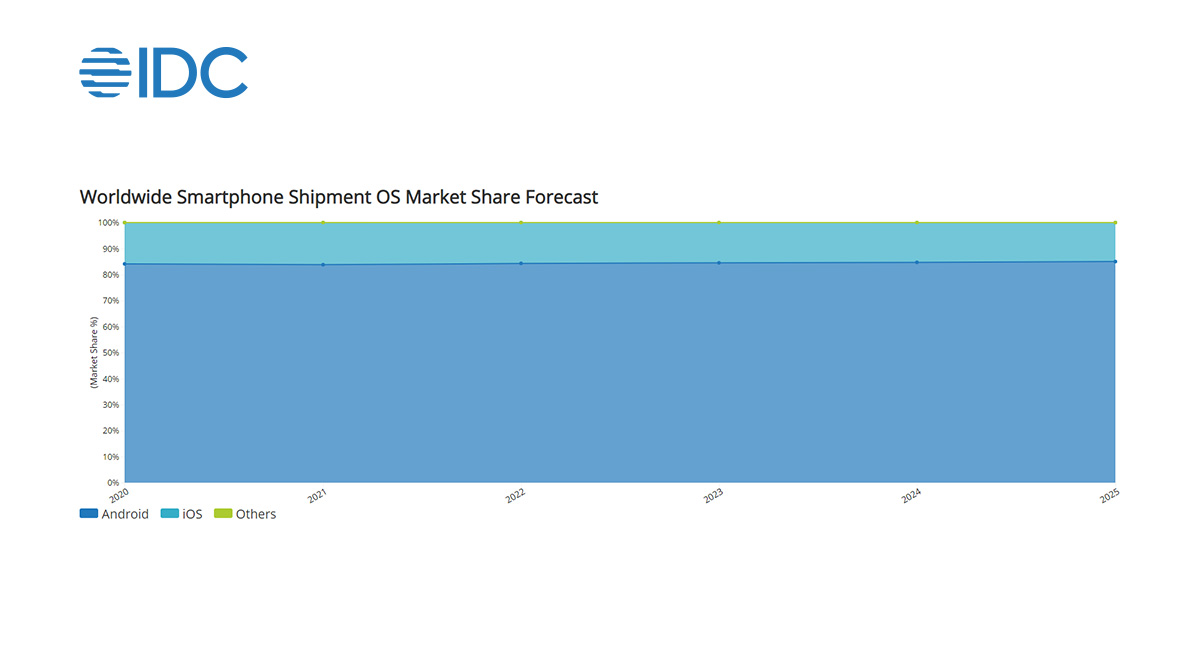Click the IDC logo
This screenshot has height=650, width=1200.
coord(163,72)
